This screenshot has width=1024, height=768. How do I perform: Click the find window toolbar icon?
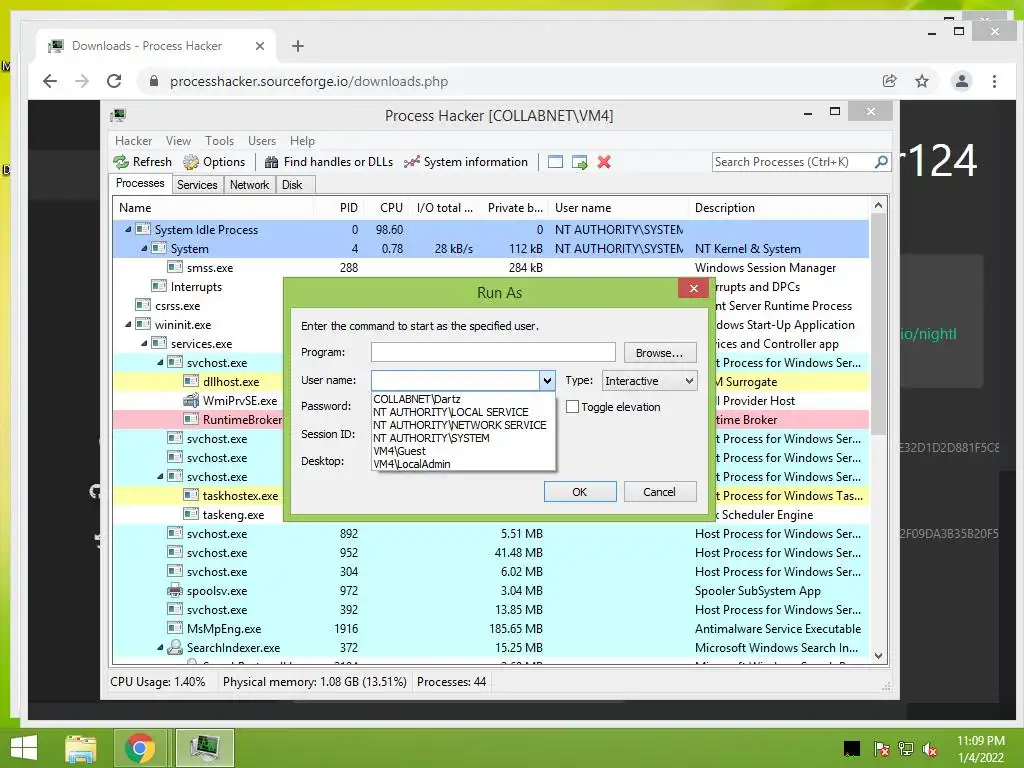(x=555, y=162)
